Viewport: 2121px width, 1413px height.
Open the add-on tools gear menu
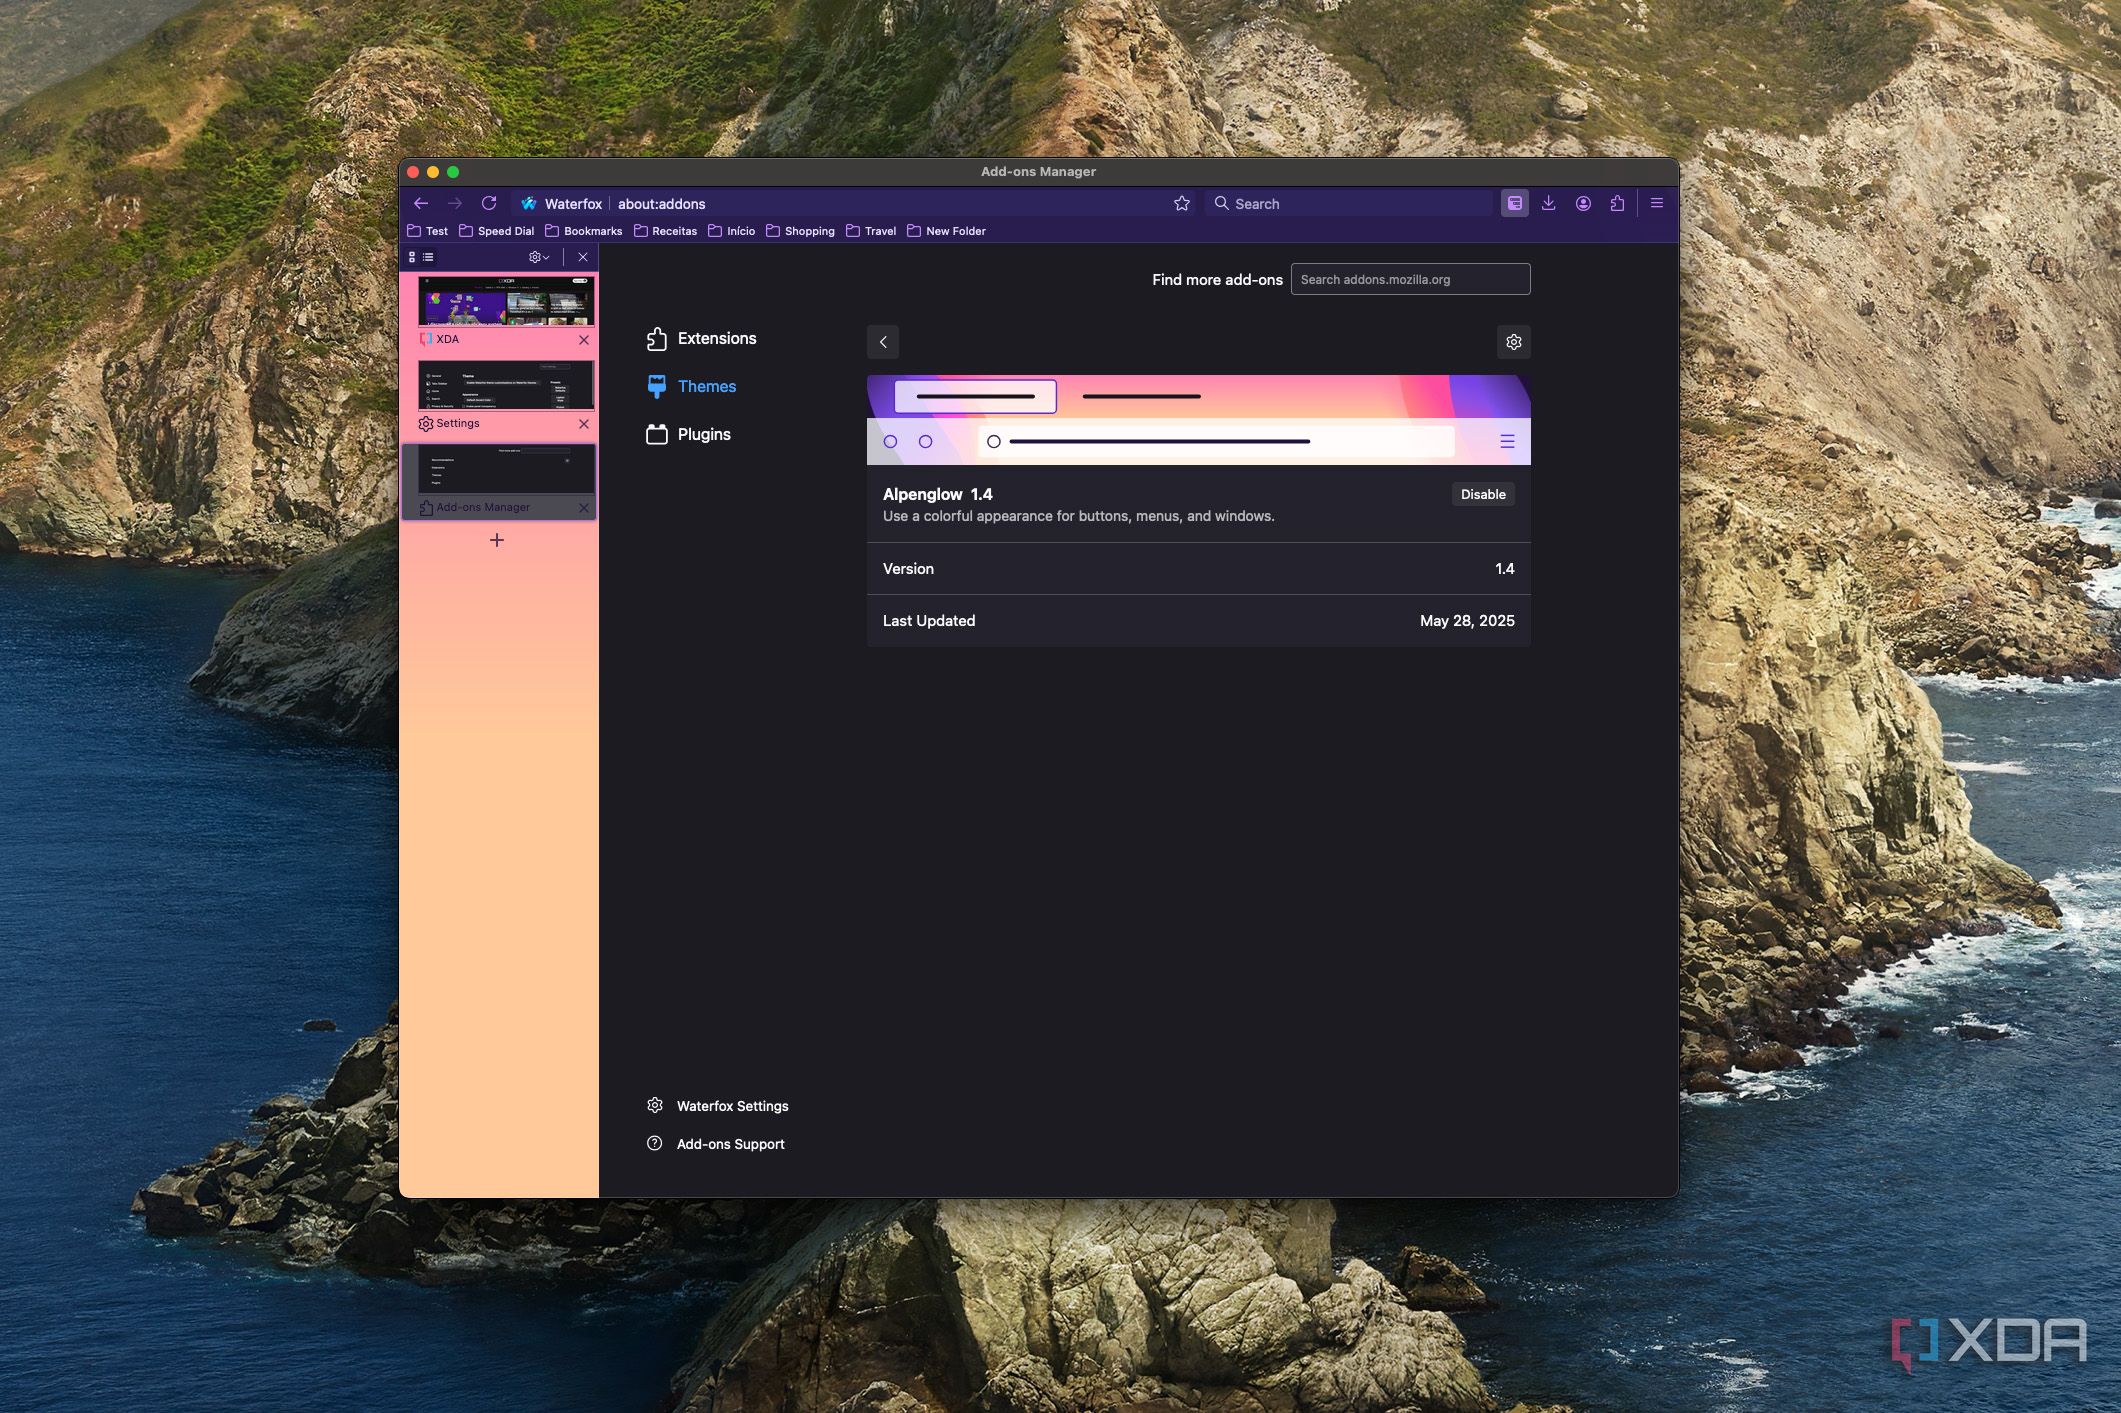point(1513,342)
